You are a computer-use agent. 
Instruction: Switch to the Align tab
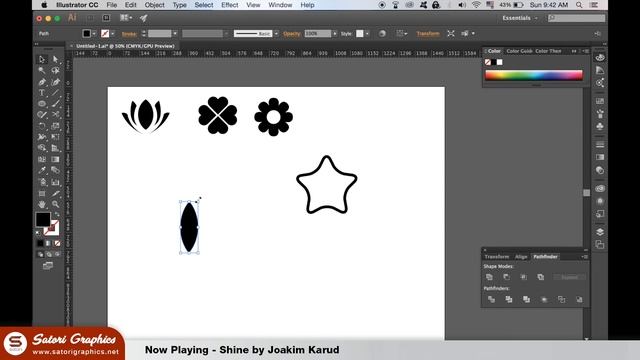pyautogui.click(x=521, y=257)
